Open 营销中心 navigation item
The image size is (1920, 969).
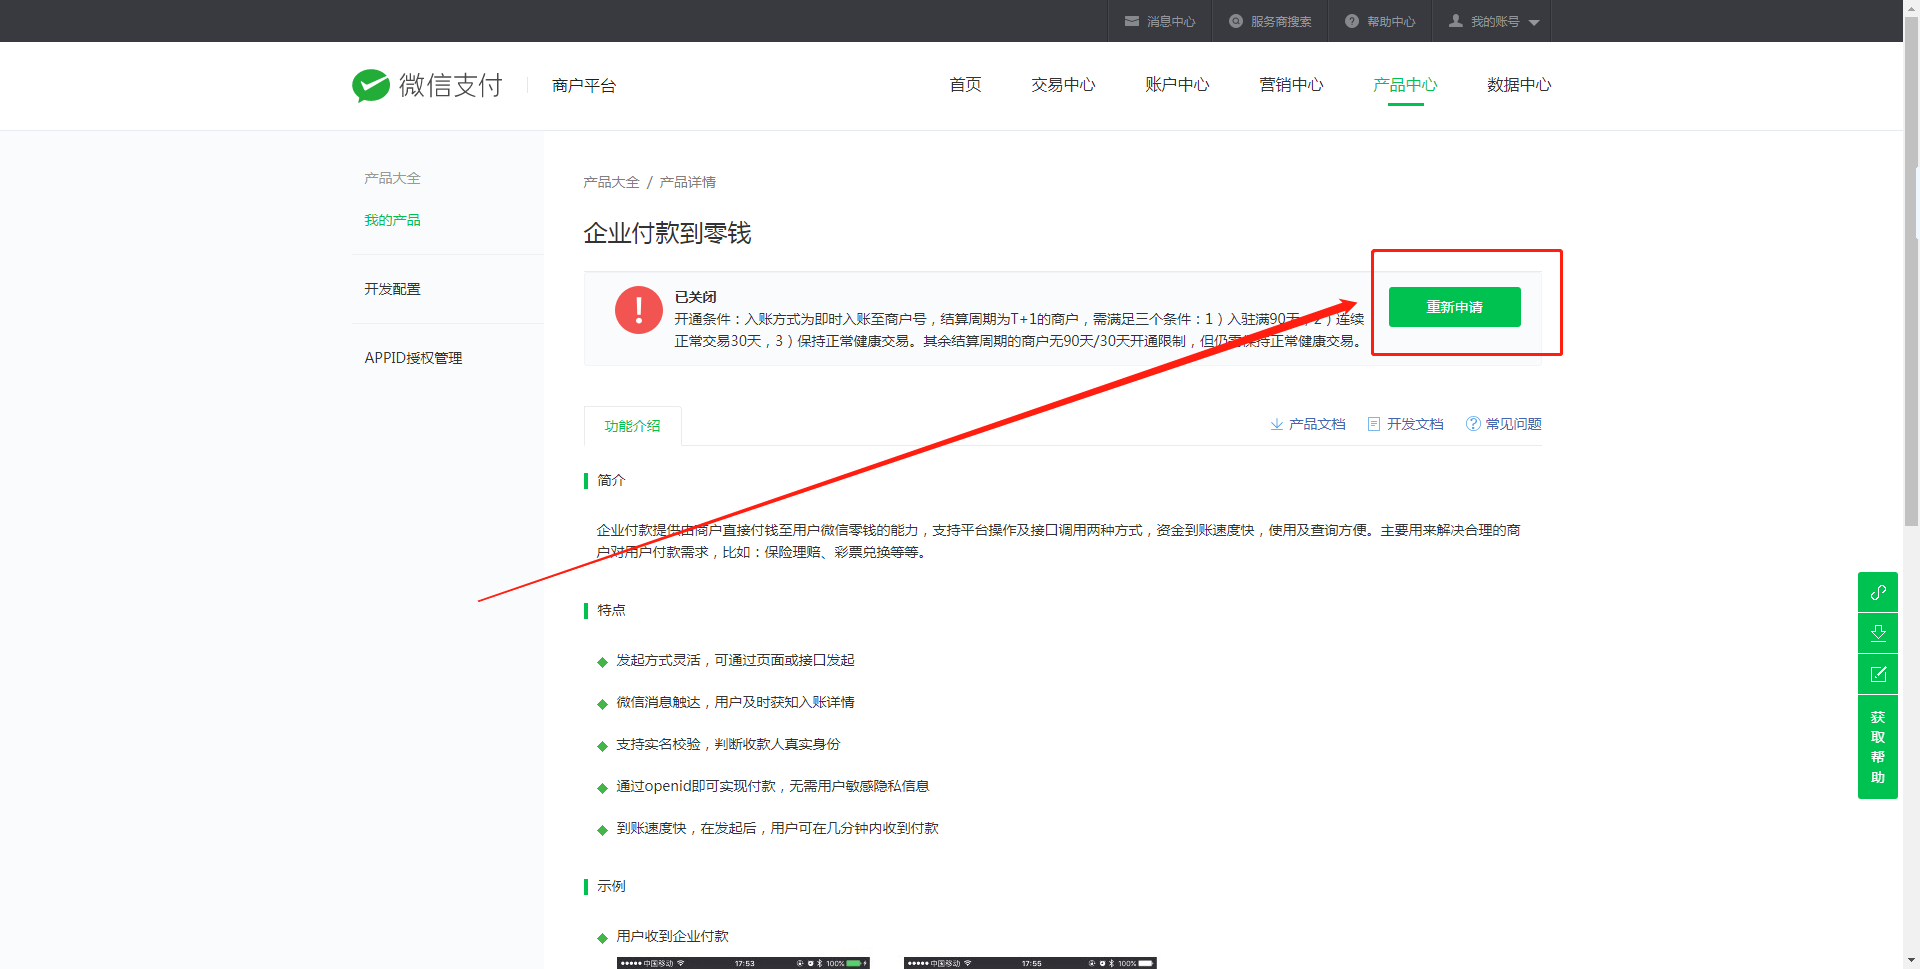click(1291, 85)
